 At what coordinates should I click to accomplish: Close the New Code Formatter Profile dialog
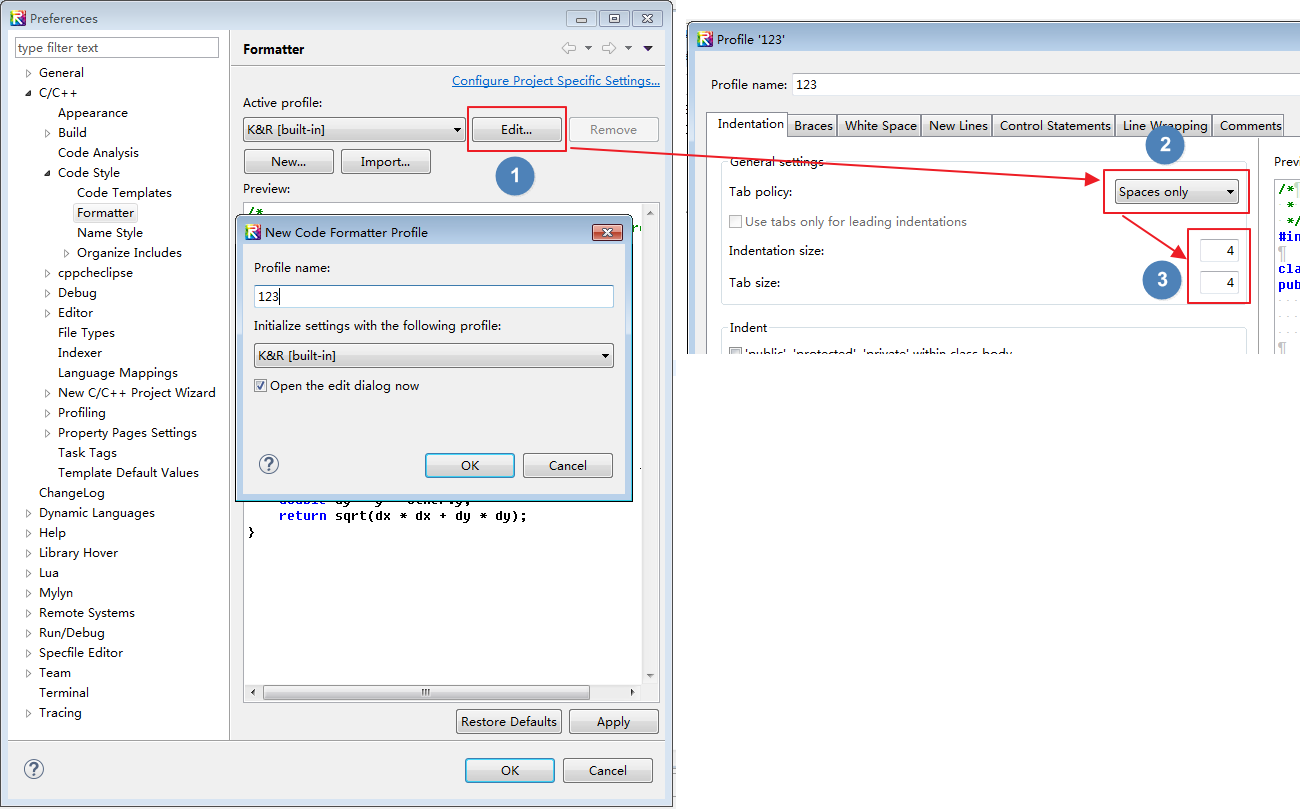tap(608, 232)
